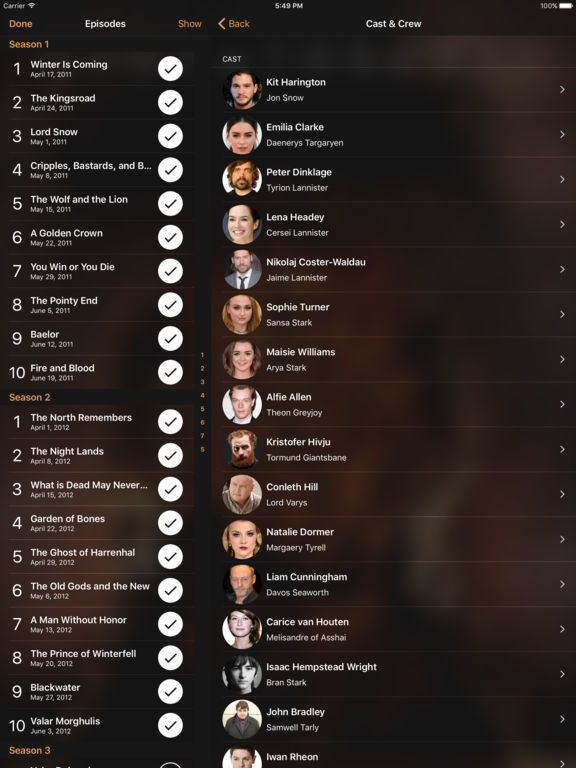Viewport: 576px width, 768px height.
Task: Tap Sophie Turner's circular photo
Action: (x=242, y=314)
